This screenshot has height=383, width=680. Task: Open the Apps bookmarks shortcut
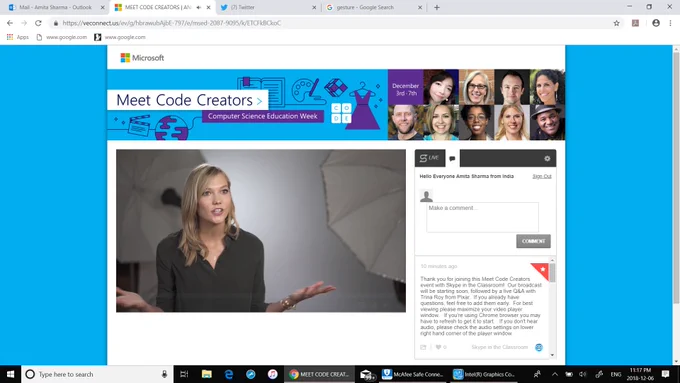17,37
